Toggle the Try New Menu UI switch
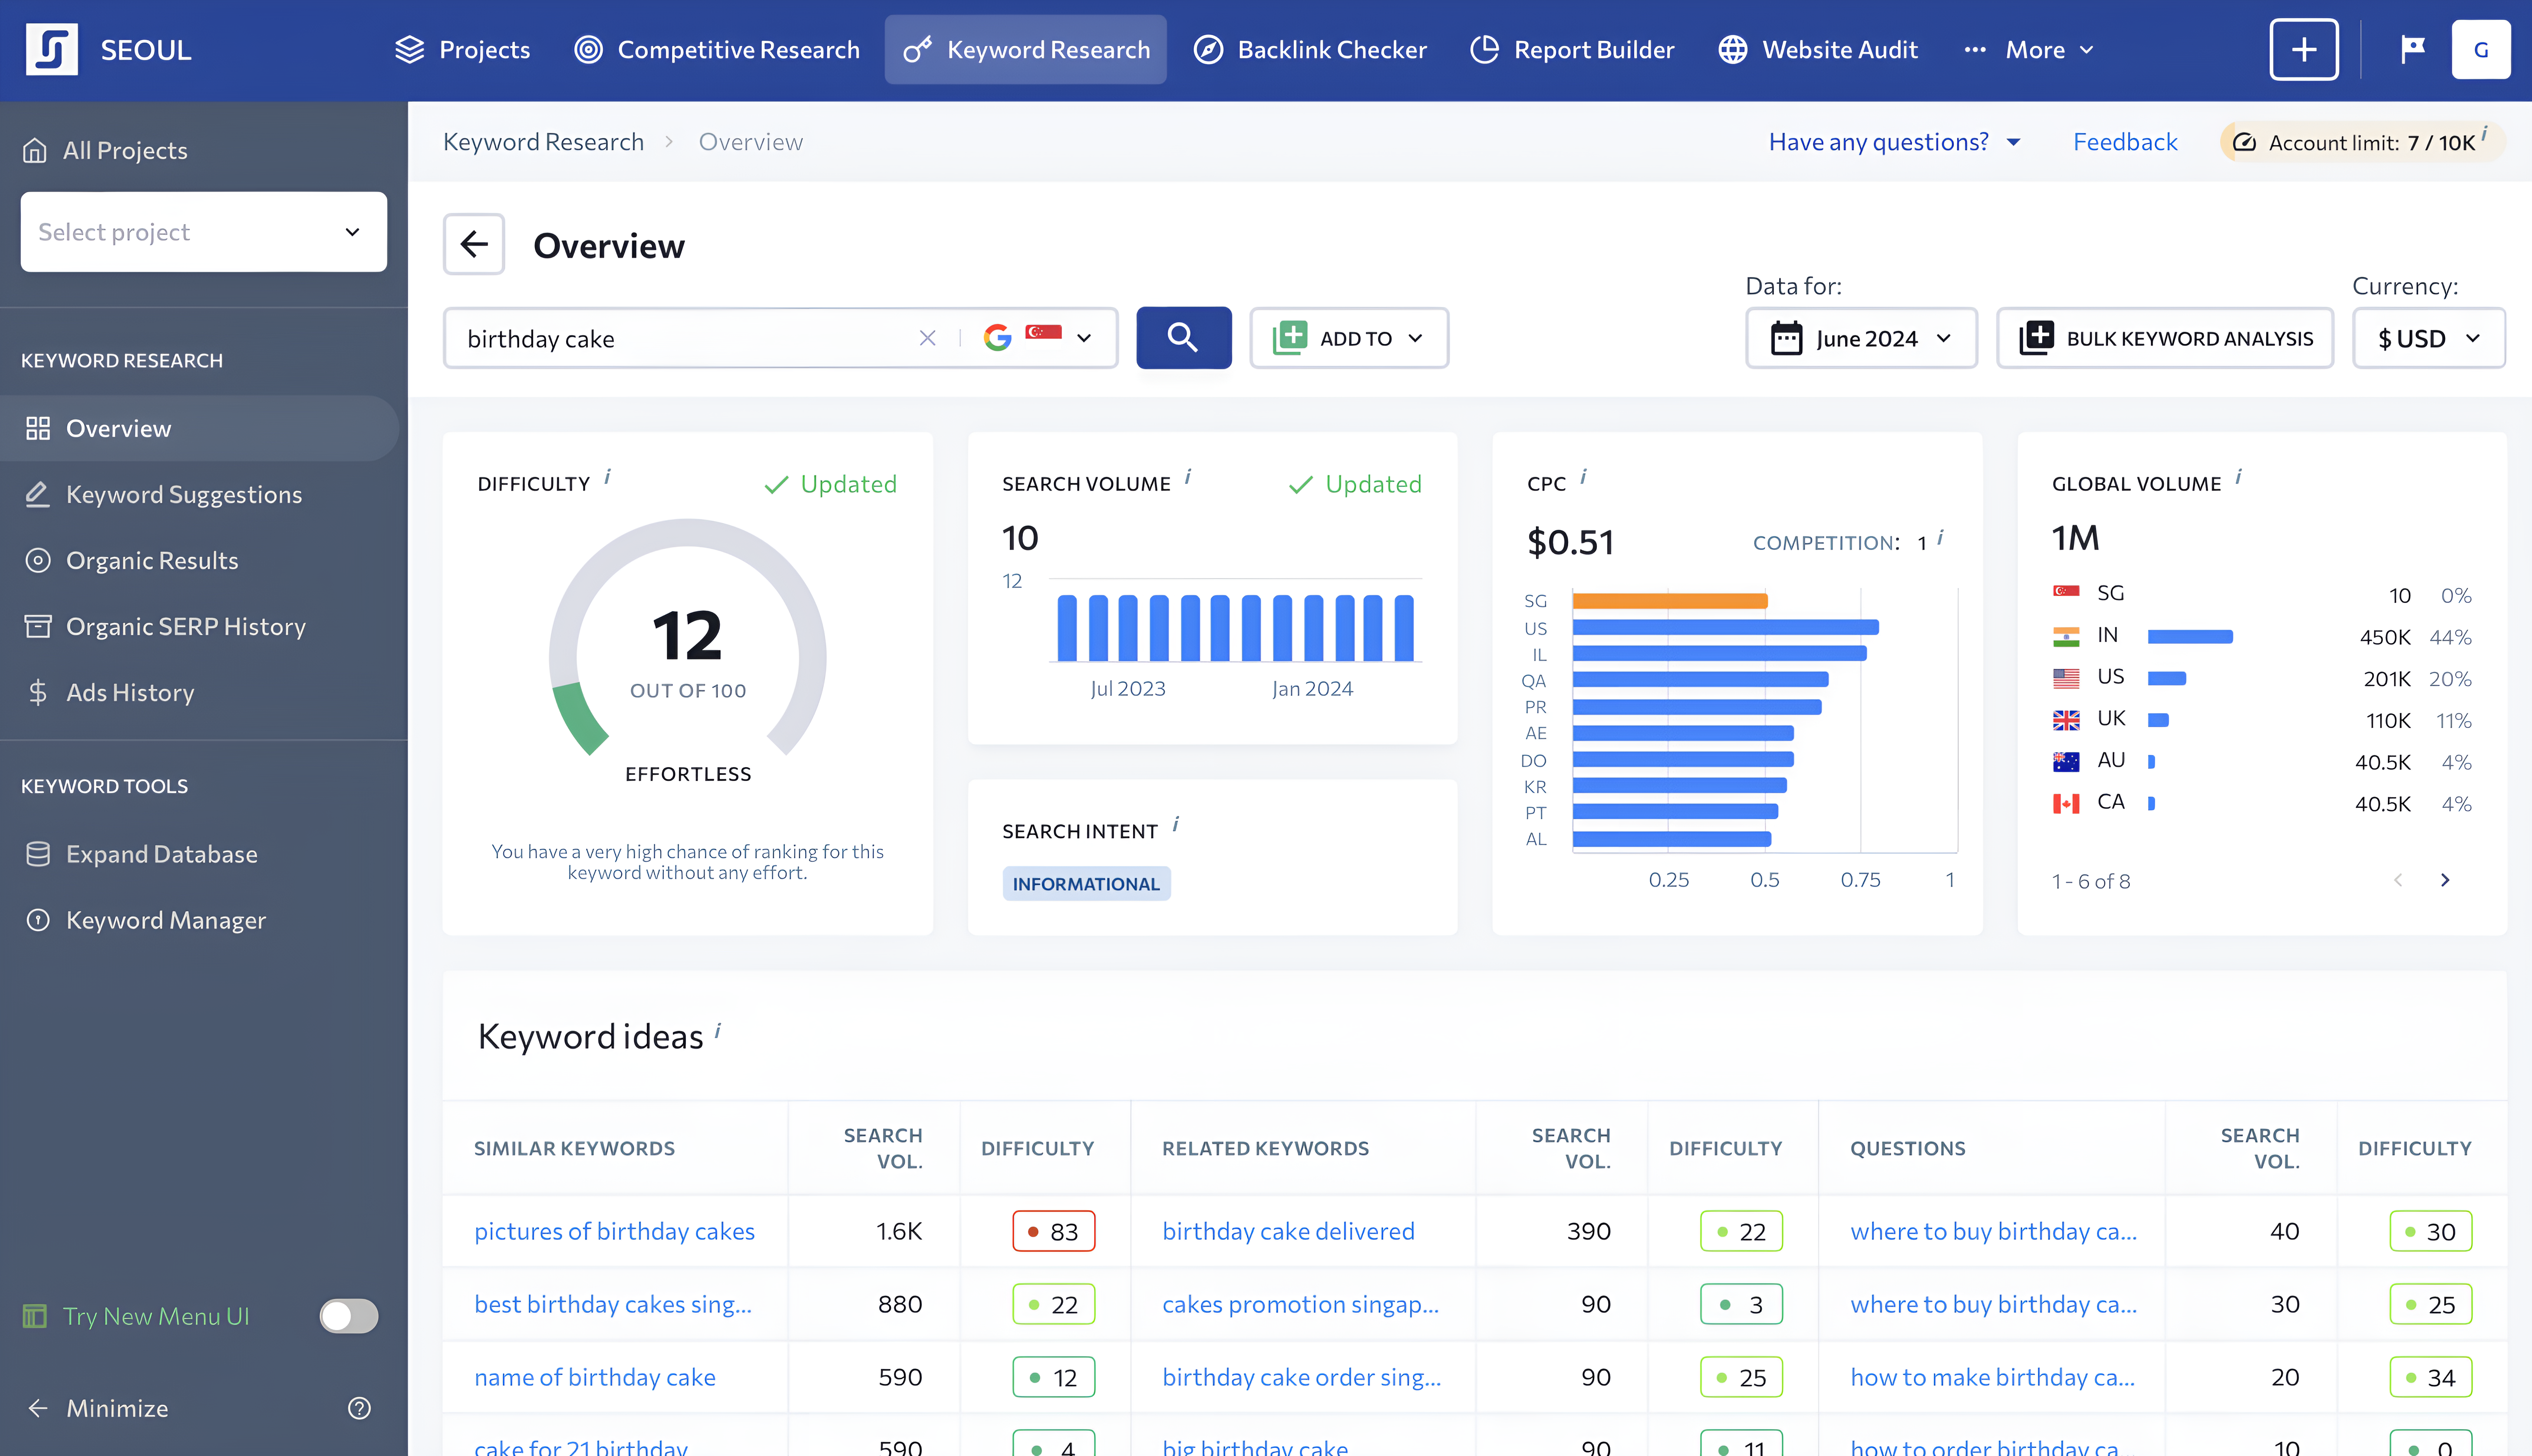This screenshot has width=2532, height=1456. pyautogui.click(x=349, y=1316)
